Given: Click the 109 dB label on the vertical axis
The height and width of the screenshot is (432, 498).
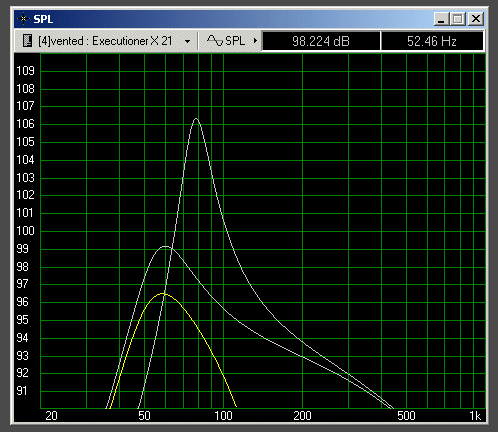Looking at the screenshot, I should coord(25,71).
